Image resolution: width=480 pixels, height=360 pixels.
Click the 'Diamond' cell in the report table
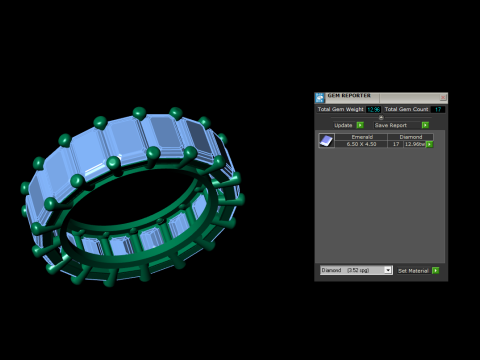pyautogui.click(x=411, y=137)
